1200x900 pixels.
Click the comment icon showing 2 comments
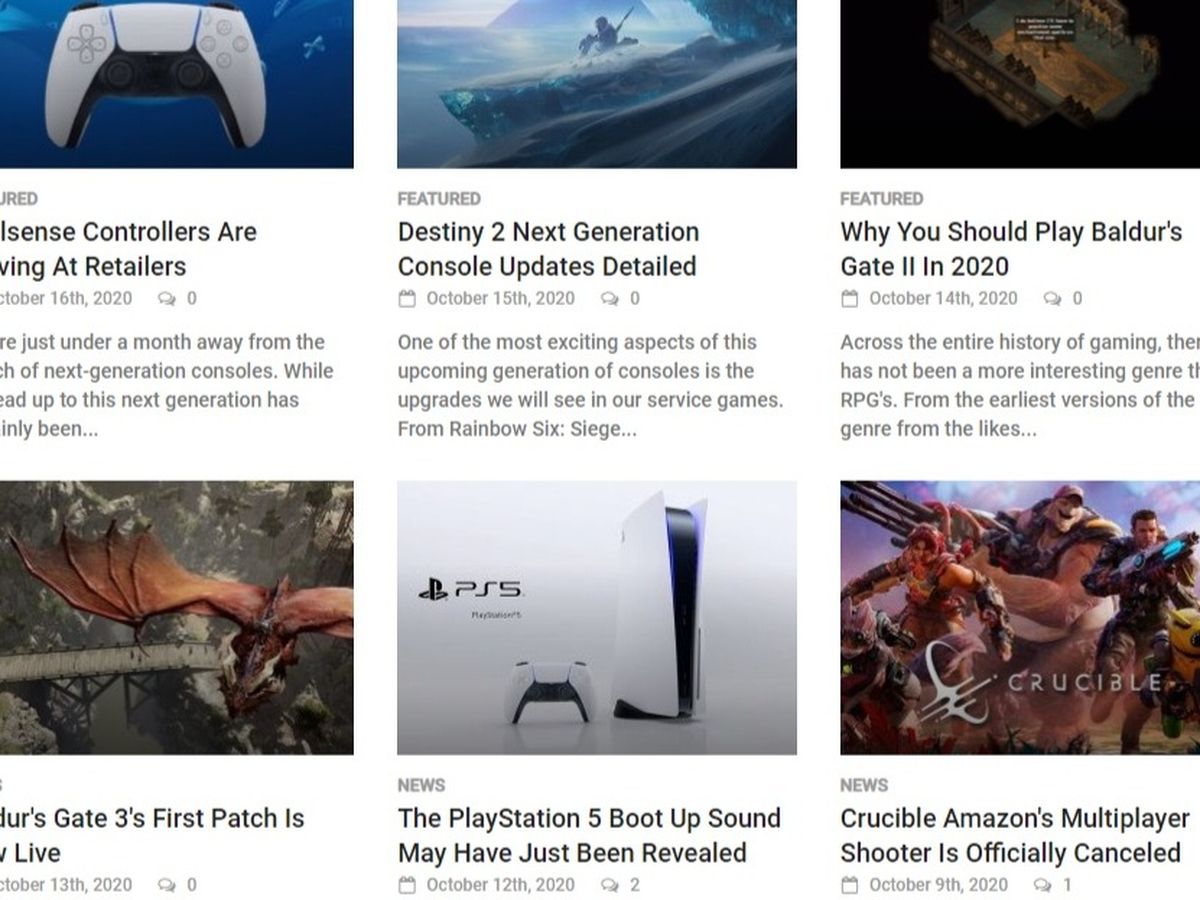click(609, 885)
